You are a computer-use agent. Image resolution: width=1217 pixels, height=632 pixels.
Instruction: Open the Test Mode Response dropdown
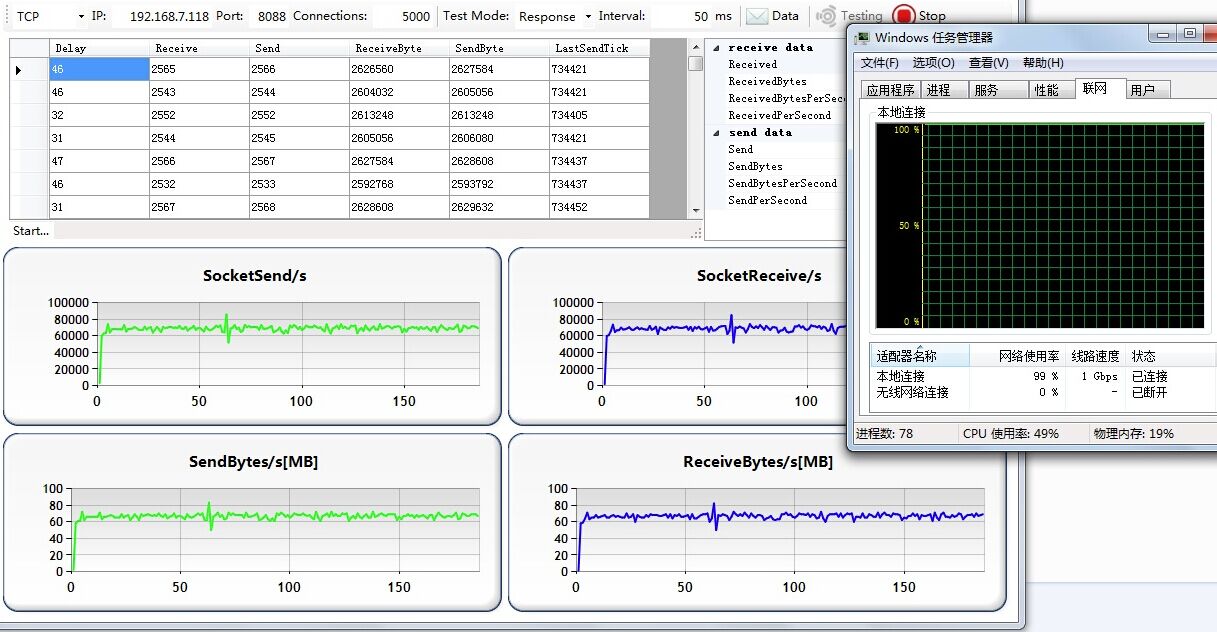[588, 17]
